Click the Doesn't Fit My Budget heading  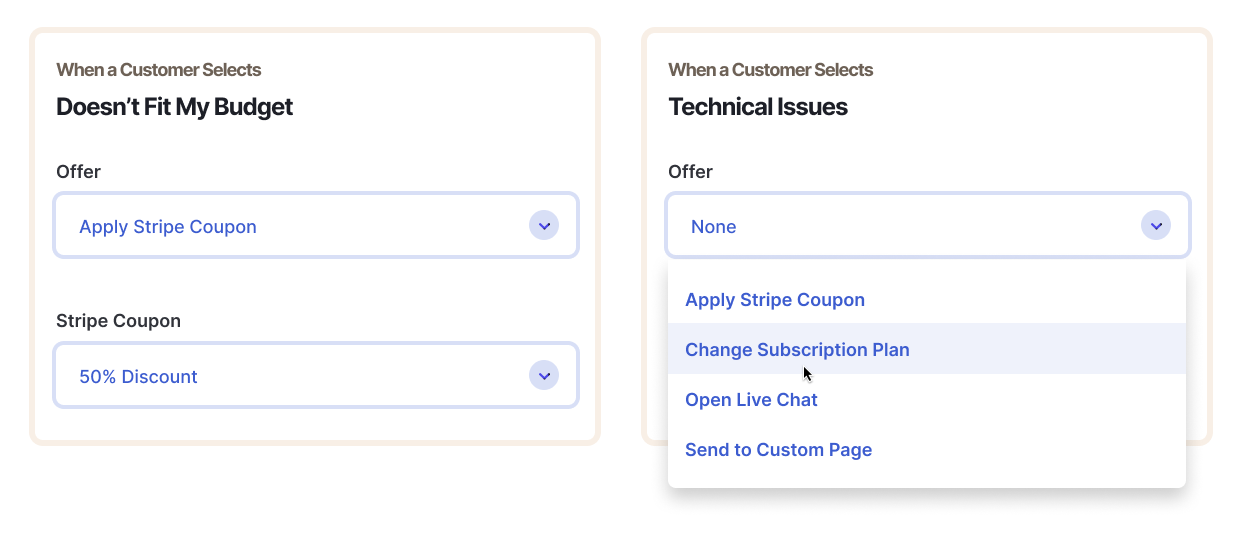coord(174,107)
